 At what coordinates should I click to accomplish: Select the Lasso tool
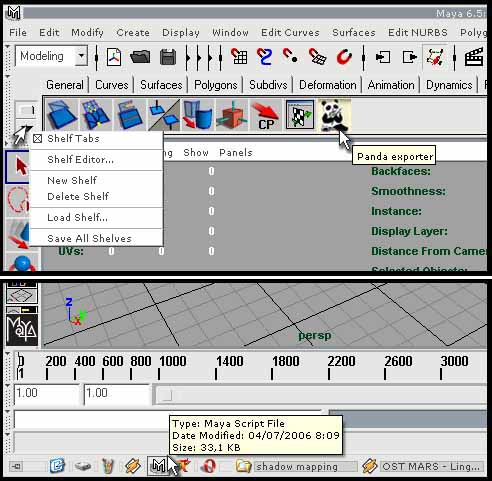(18, 200)
